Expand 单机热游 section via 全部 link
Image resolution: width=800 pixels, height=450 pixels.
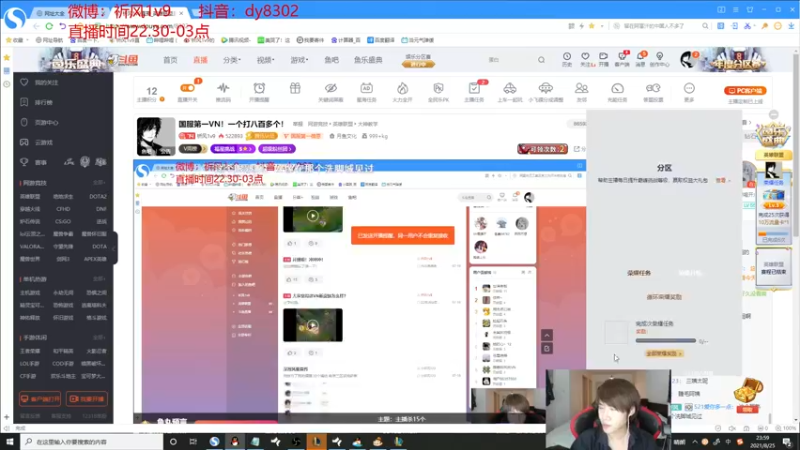point(99,279)
